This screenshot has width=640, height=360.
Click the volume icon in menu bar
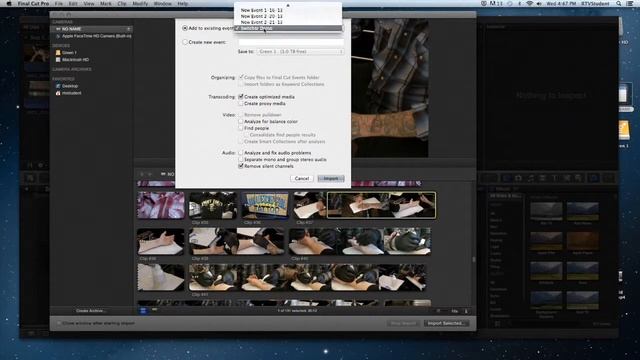coord(539,4)
